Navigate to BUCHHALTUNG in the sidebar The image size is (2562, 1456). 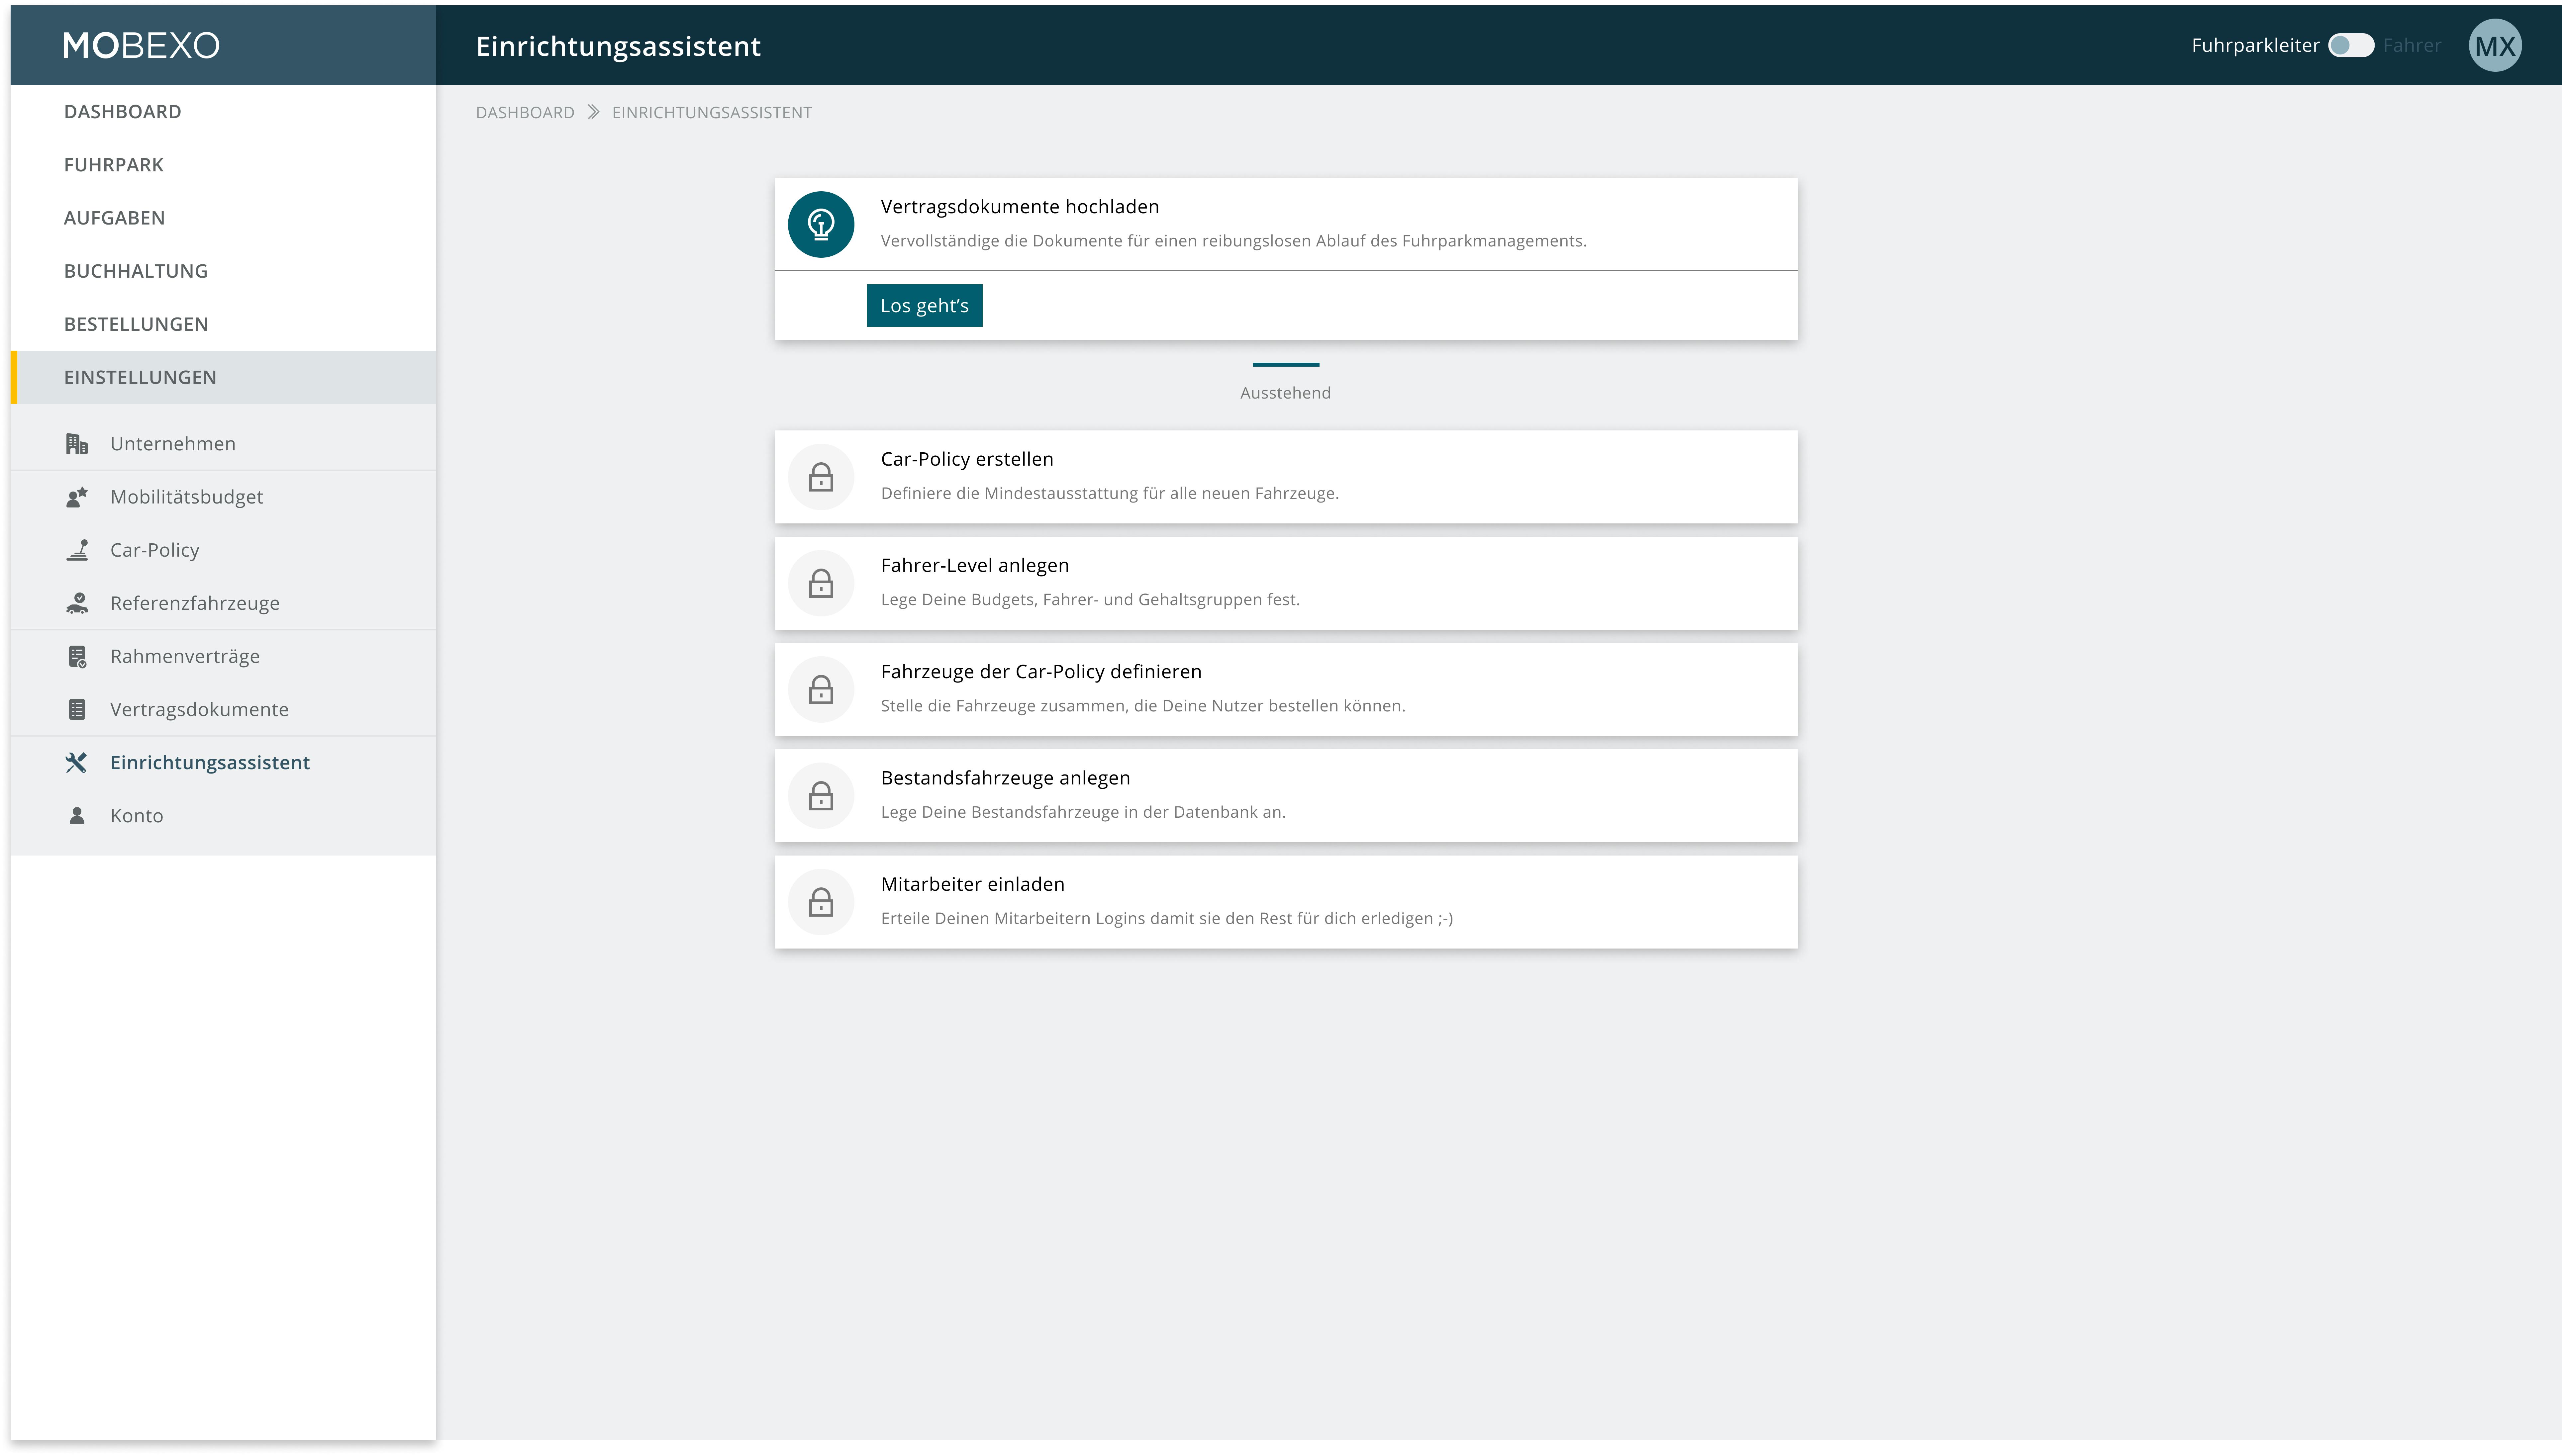point(135,270)
